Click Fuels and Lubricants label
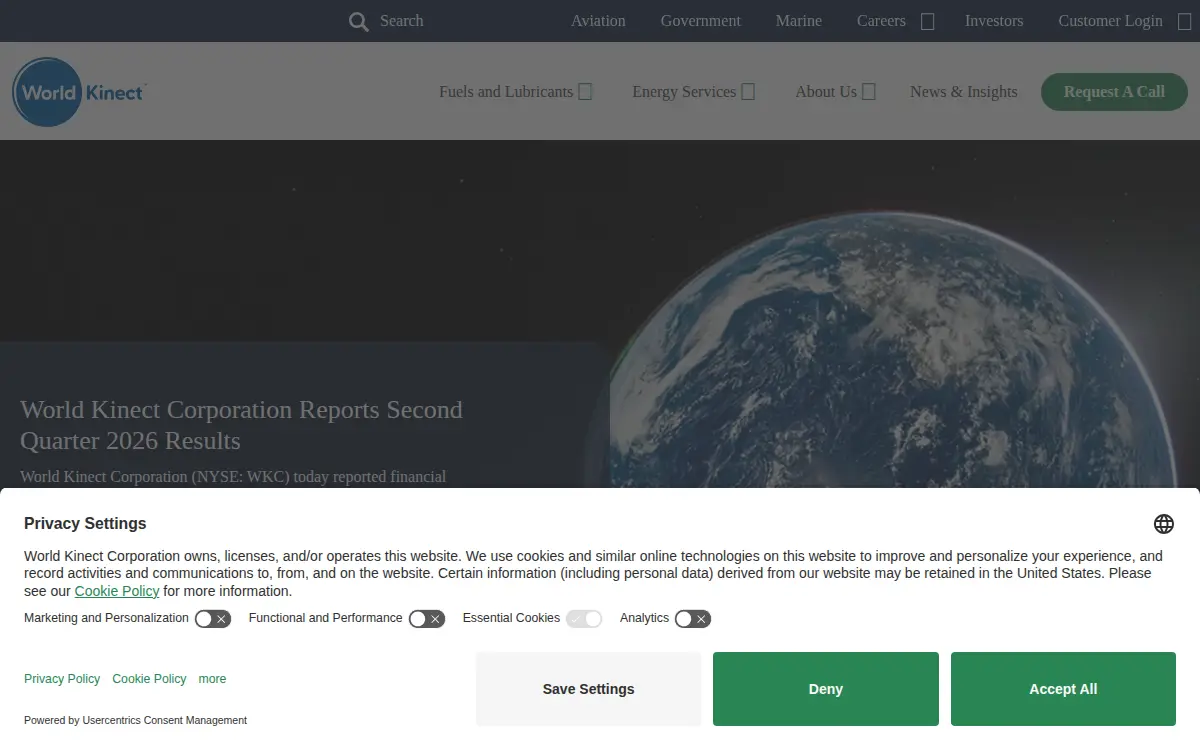 click(x=506, y=92)
